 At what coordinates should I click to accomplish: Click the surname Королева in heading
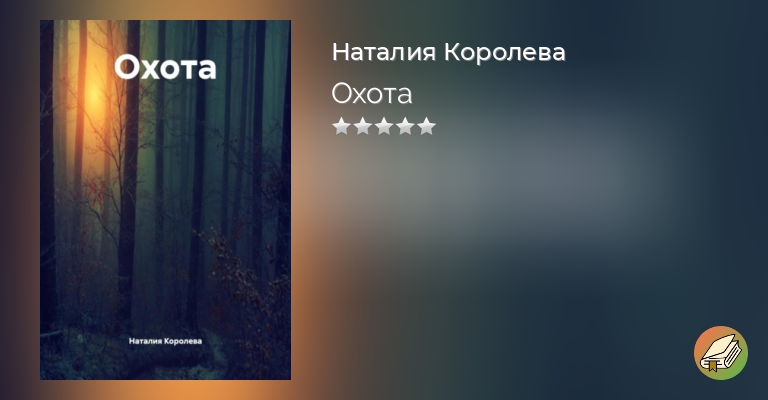click(504, 52)
